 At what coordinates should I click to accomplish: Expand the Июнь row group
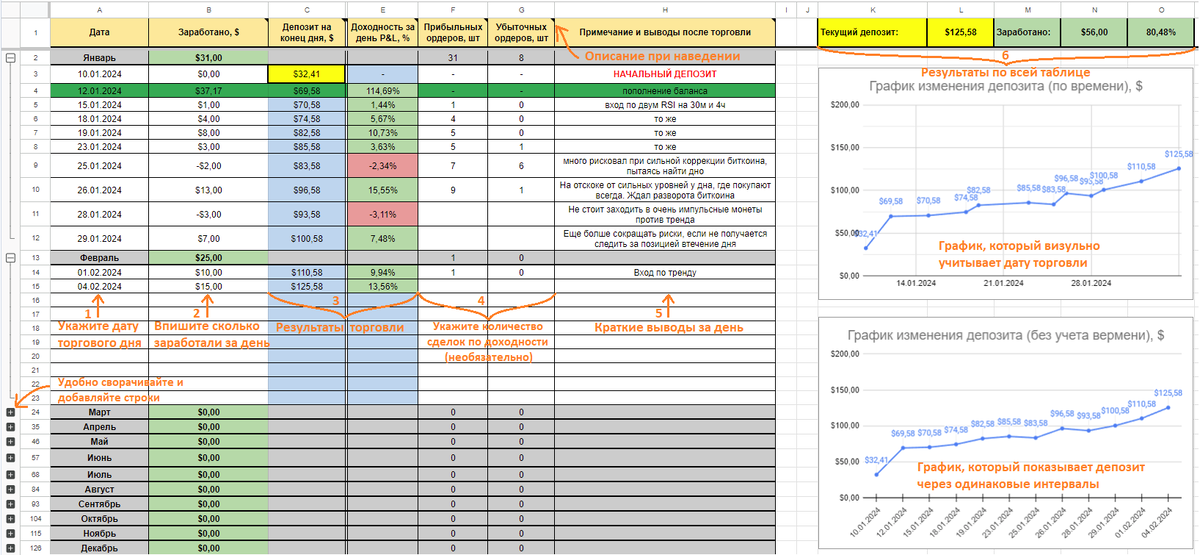point(10,457)
